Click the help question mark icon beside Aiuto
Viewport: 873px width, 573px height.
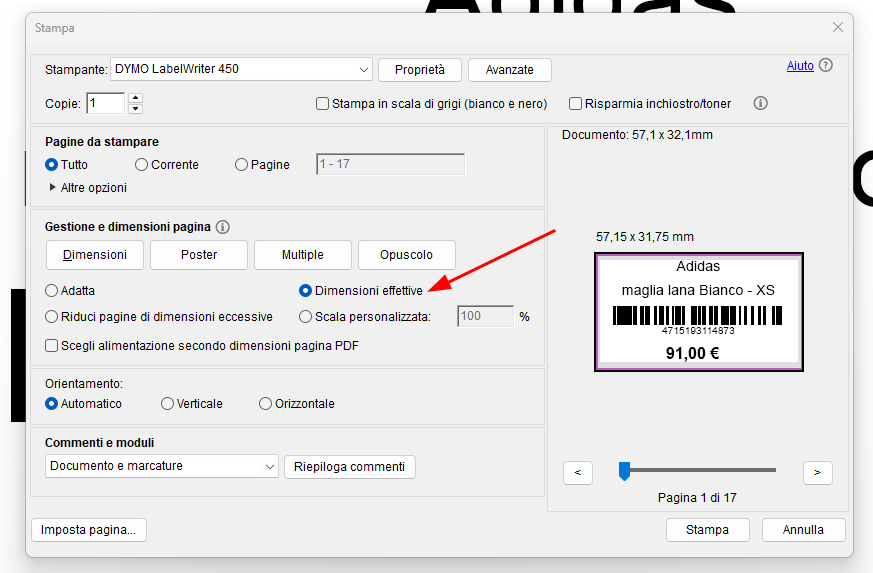826,66
